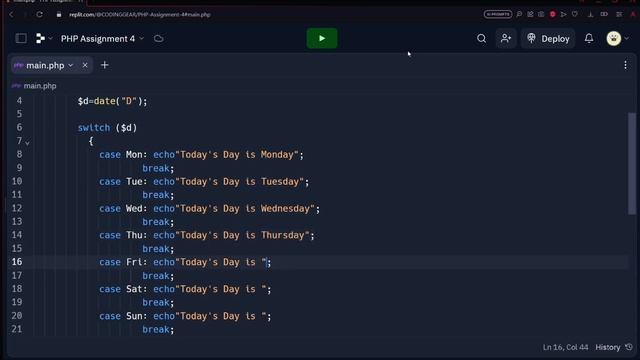Click the "Today's Day is Wednesday" string

click(x=245, y=209)
